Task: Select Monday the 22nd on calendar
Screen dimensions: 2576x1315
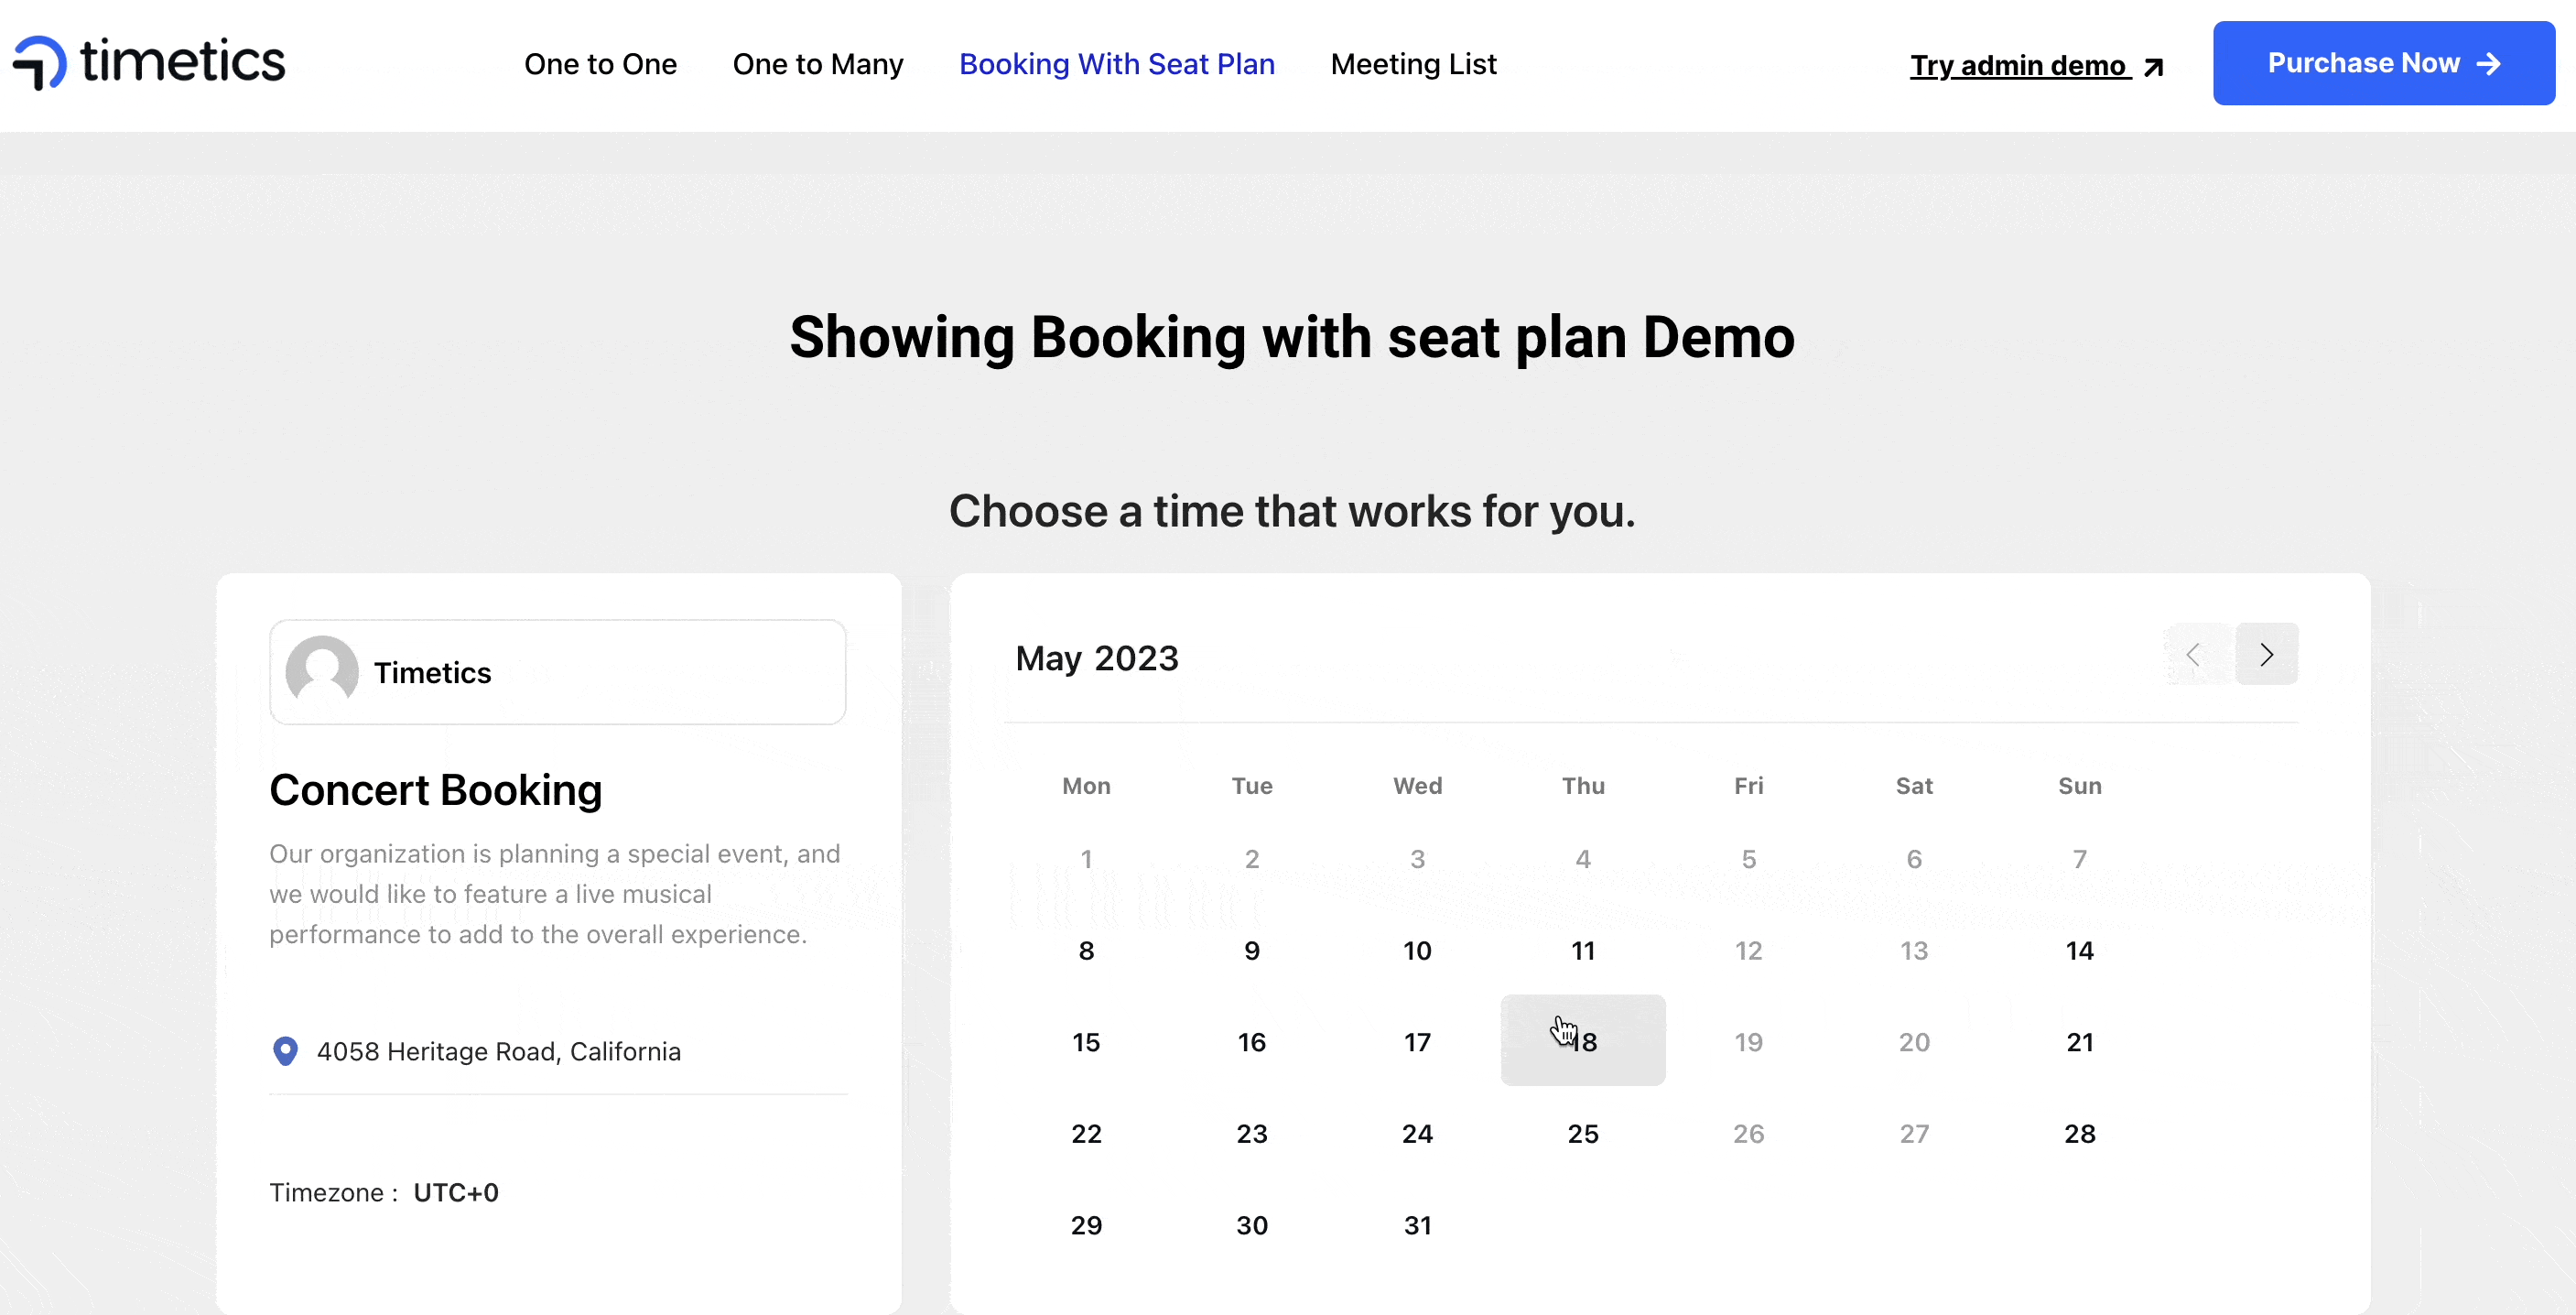Action: pos(1086,1132)
